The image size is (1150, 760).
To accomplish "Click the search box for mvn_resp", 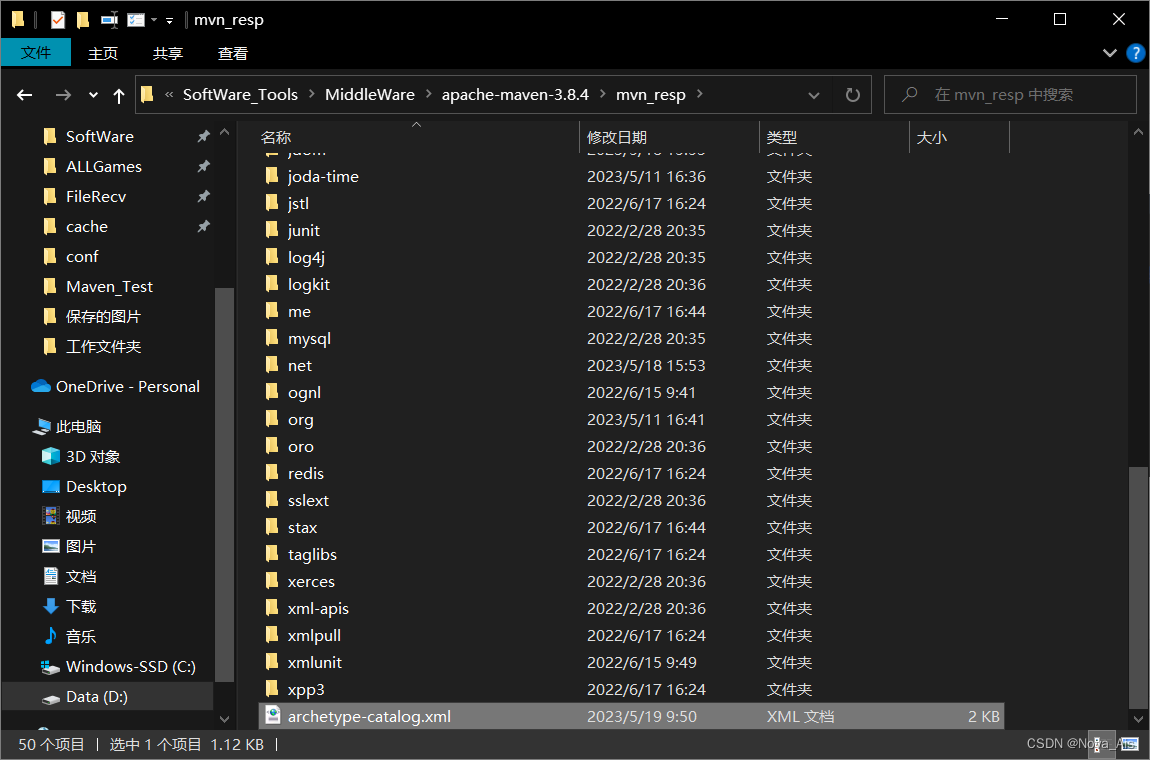I will (1010, 95).
